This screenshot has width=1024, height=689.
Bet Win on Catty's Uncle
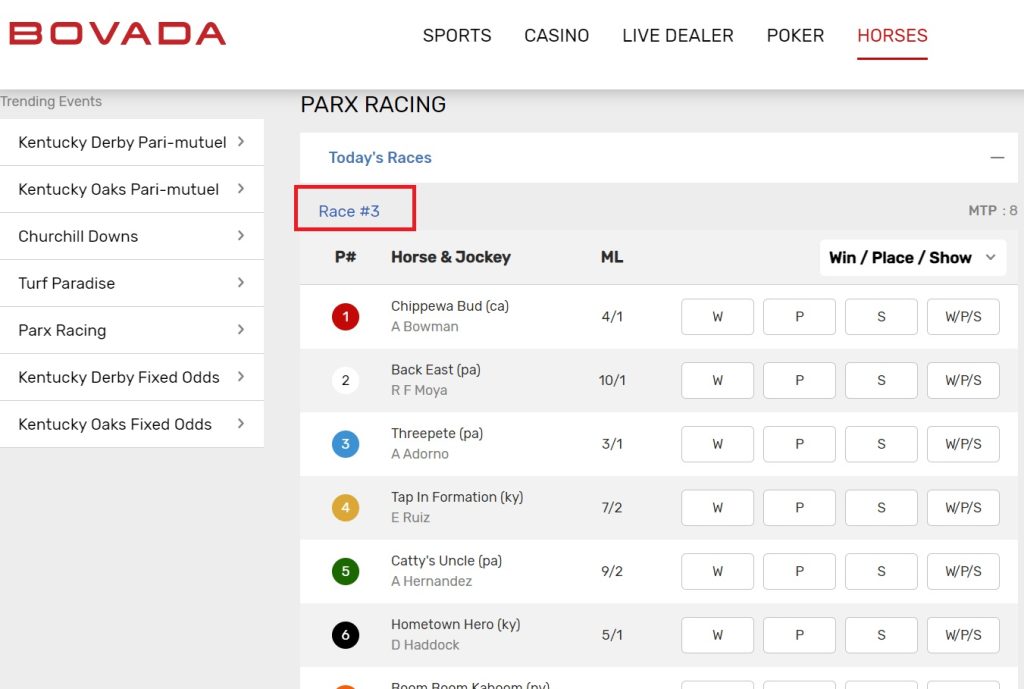coord(717,571)
